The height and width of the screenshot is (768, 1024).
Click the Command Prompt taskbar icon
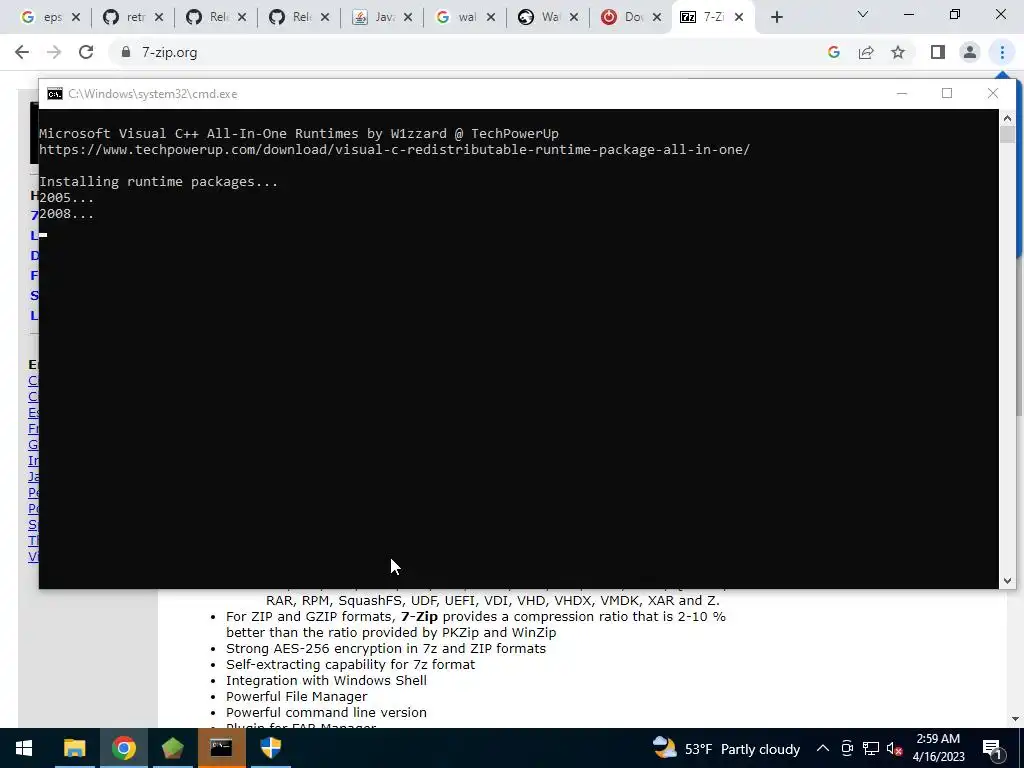(221, 748)
